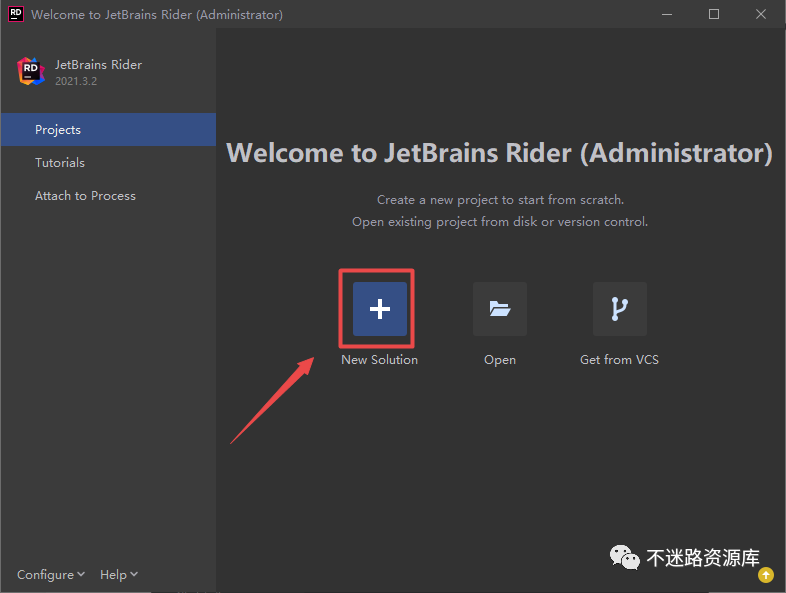
Task: Expand the Configure dropdown
Action: 51,574
